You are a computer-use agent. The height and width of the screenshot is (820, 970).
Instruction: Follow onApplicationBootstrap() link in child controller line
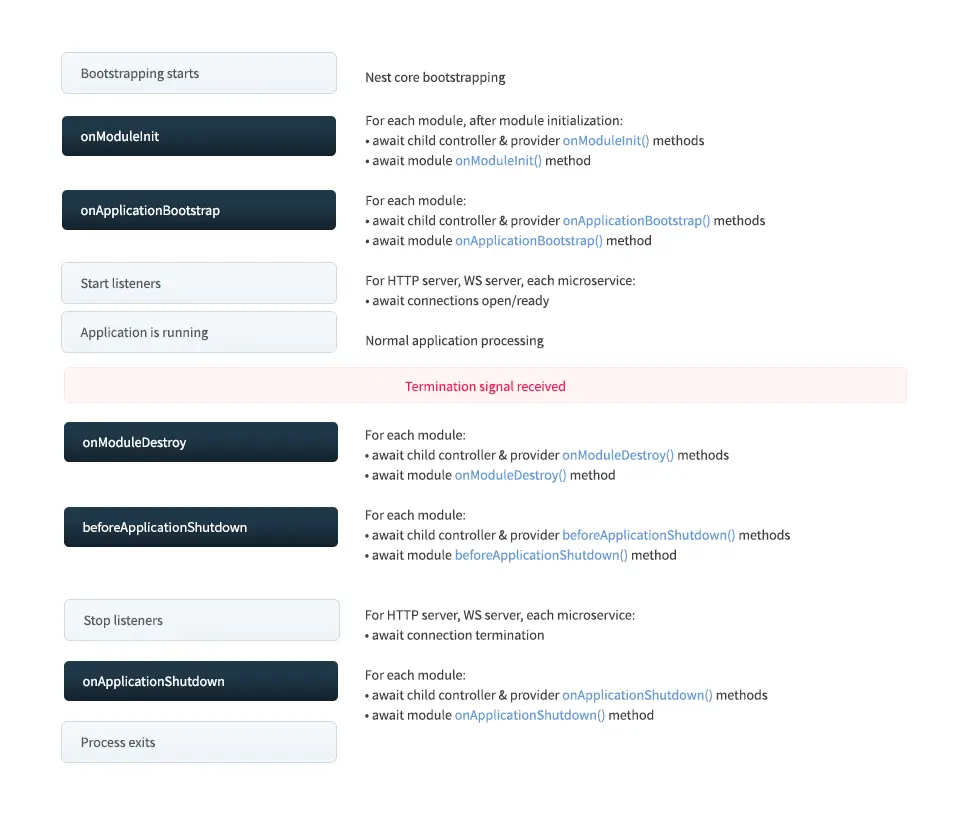[x=636, y=221]
